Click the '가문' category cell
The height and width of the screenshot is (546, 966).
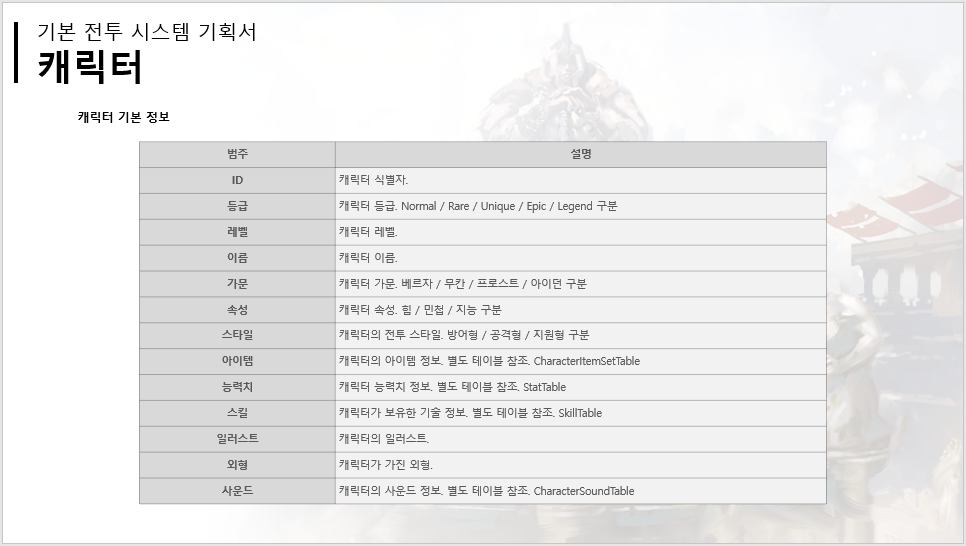(x=237, y=283)
